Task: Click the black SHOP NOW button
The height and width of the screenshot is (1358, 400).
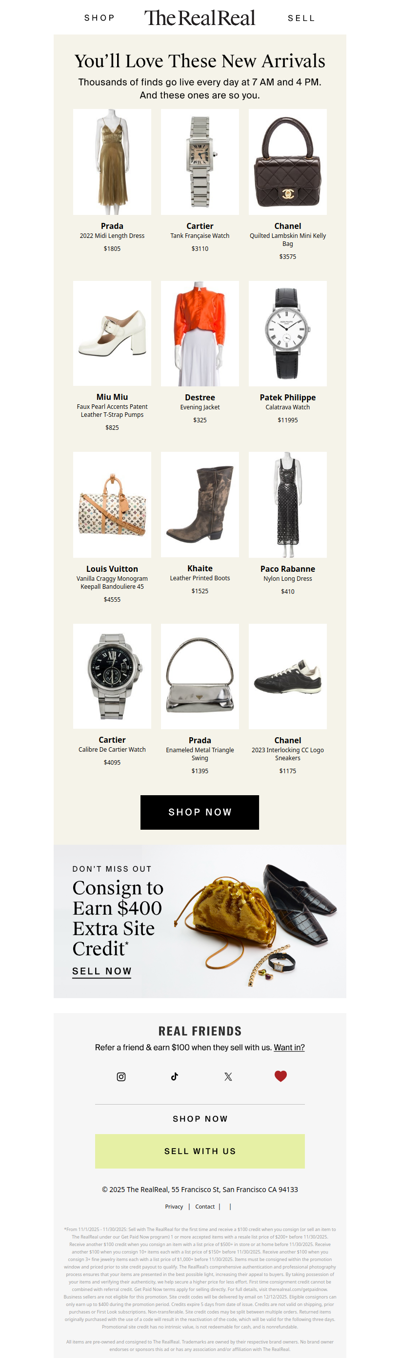Action: (x=200, y=812)
